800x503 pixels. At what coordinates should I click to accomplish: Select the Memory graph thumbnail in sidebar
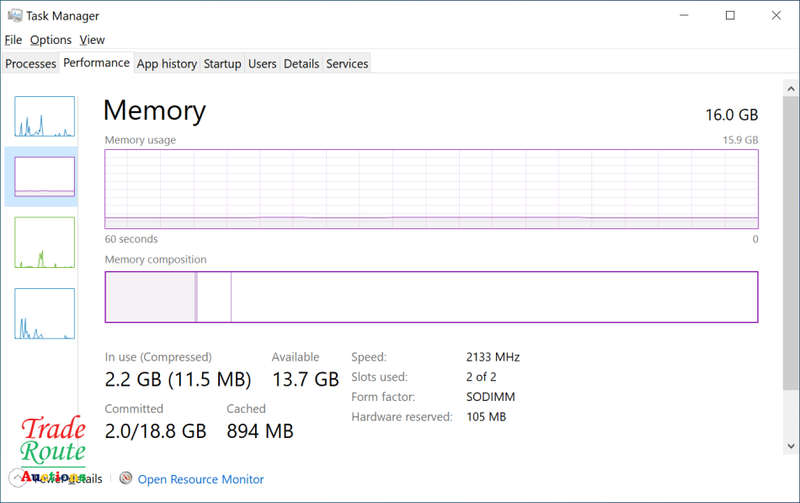point(44,176)
